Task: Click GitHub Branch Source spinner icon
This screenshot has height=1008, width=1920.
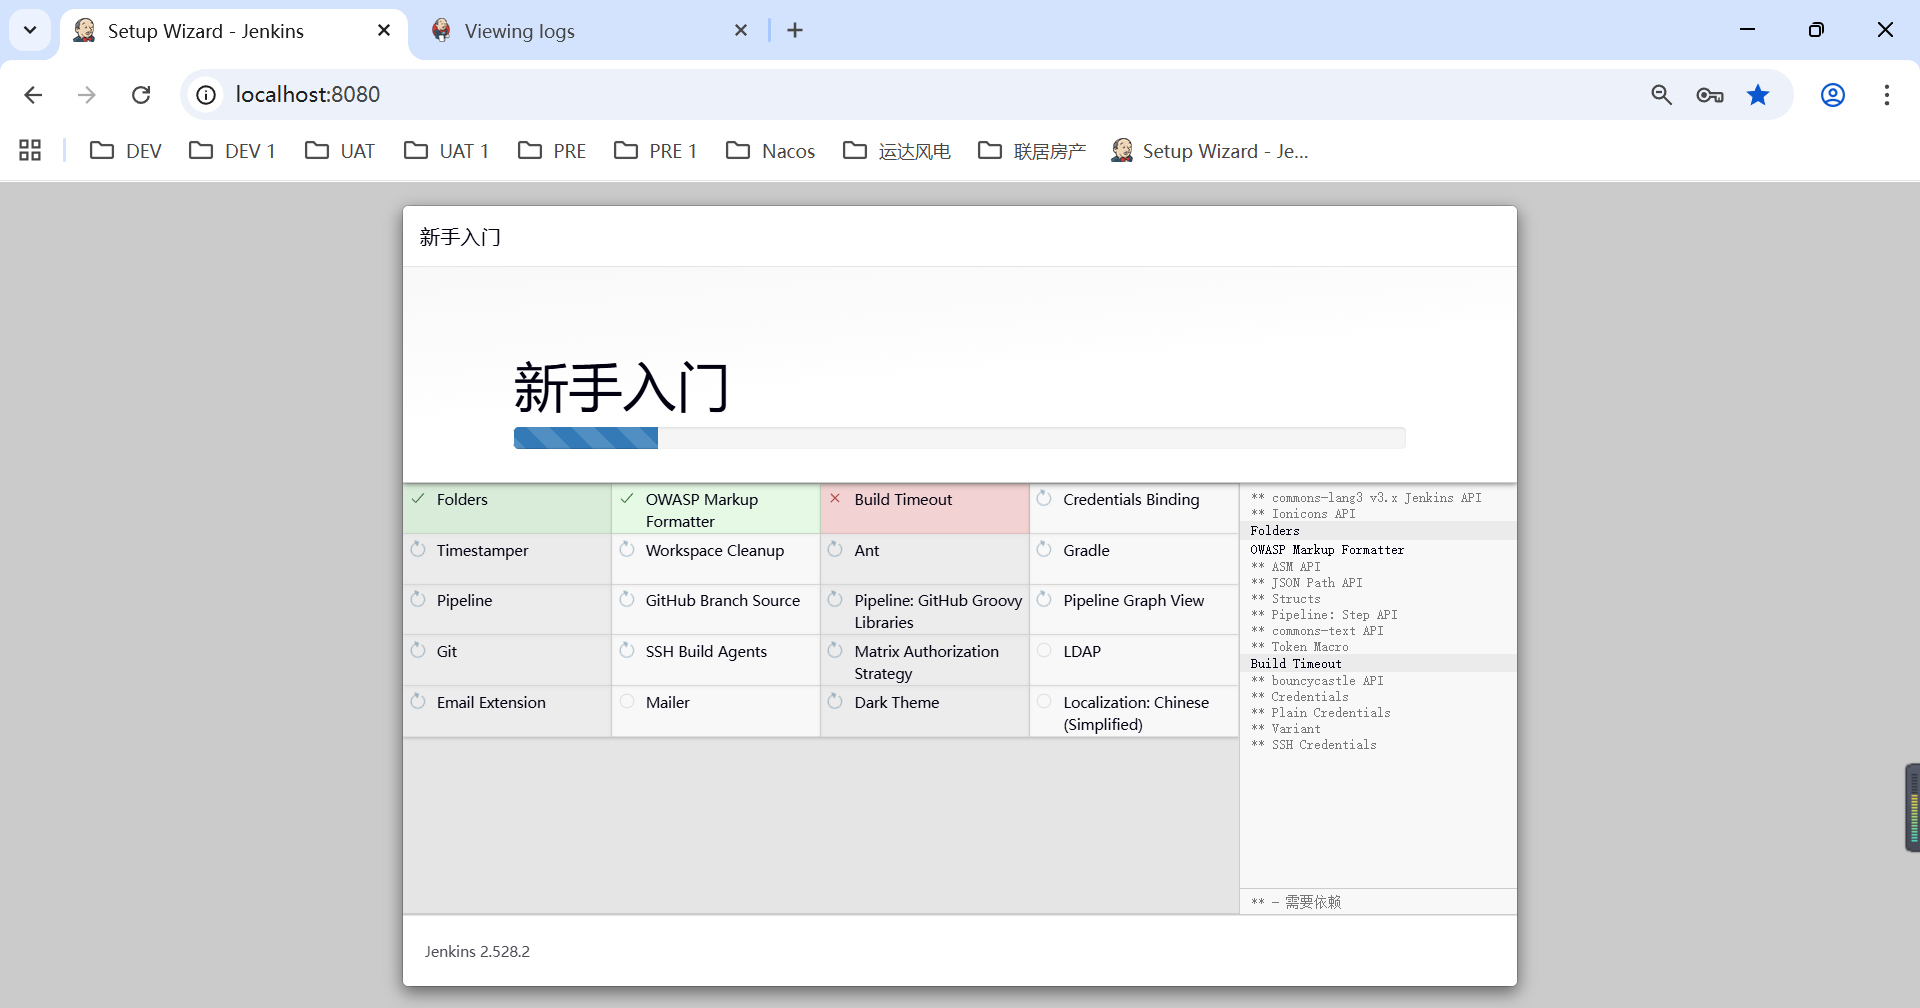Action: click(627, 599)
